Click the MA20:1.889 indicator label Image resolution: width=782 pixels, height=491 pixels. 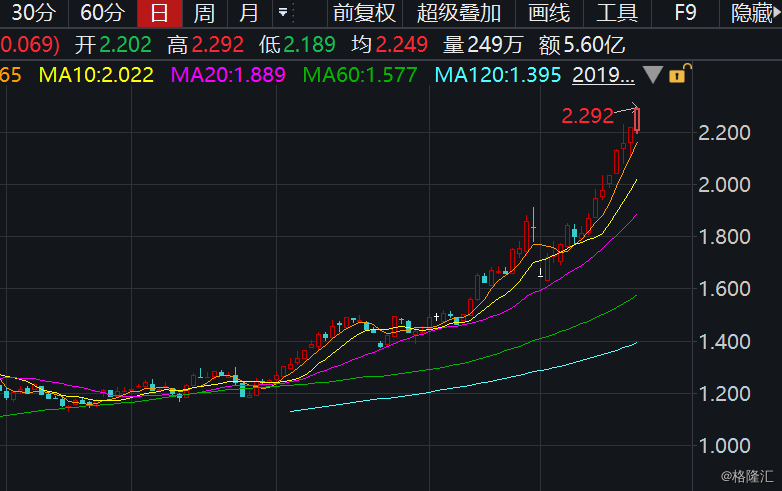(228, 75)
